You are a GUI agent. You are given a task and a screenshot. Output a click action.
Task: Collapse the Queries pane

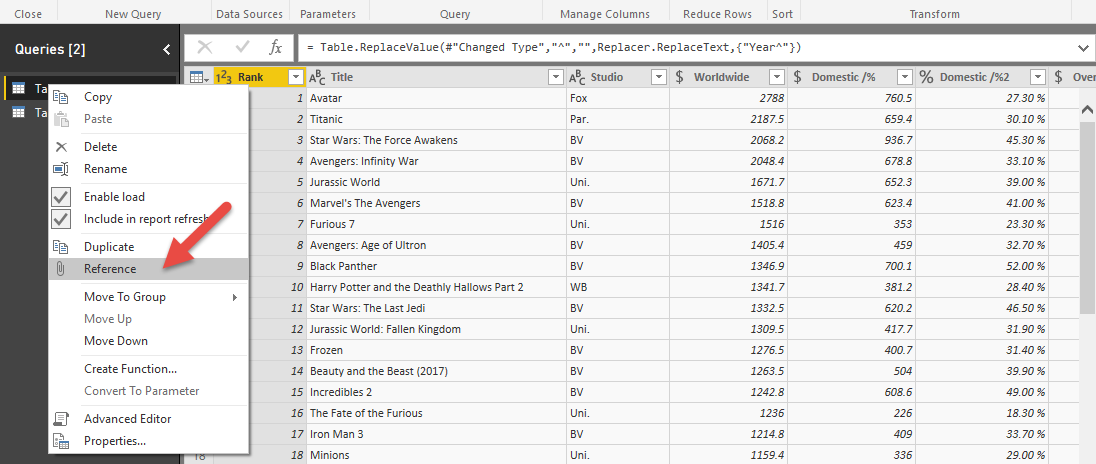click(x=166, y=49)
